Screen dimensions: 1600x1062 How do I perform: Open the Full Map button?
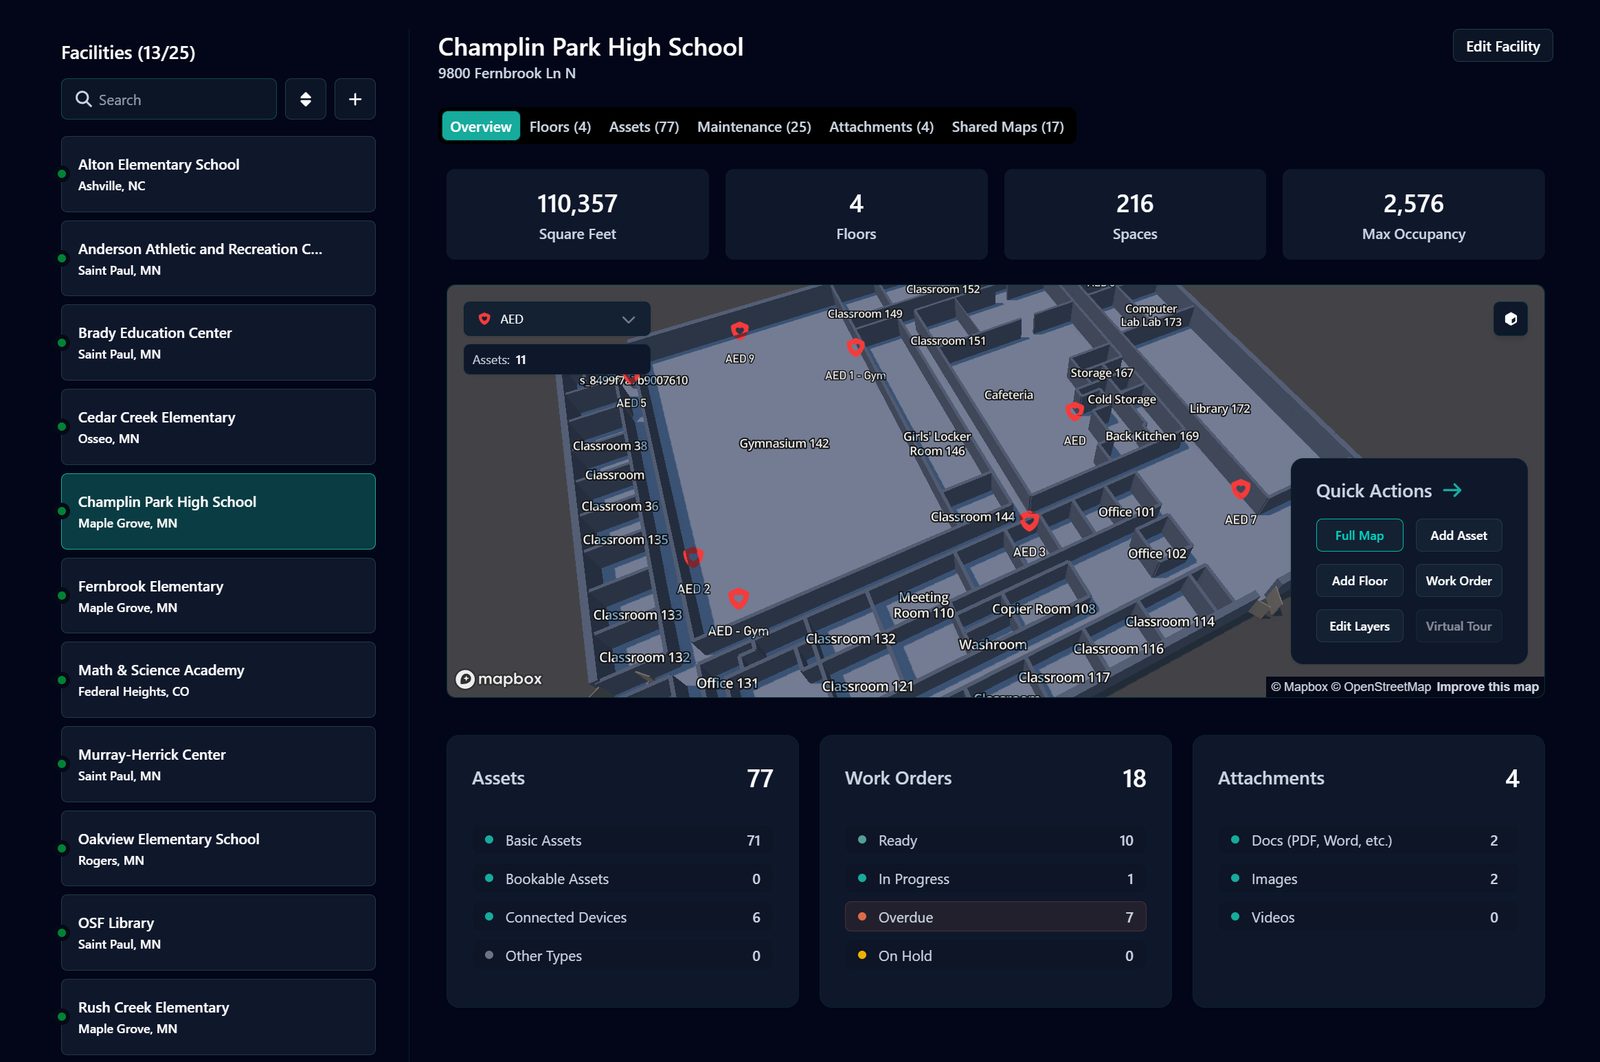click(1359, 535)
